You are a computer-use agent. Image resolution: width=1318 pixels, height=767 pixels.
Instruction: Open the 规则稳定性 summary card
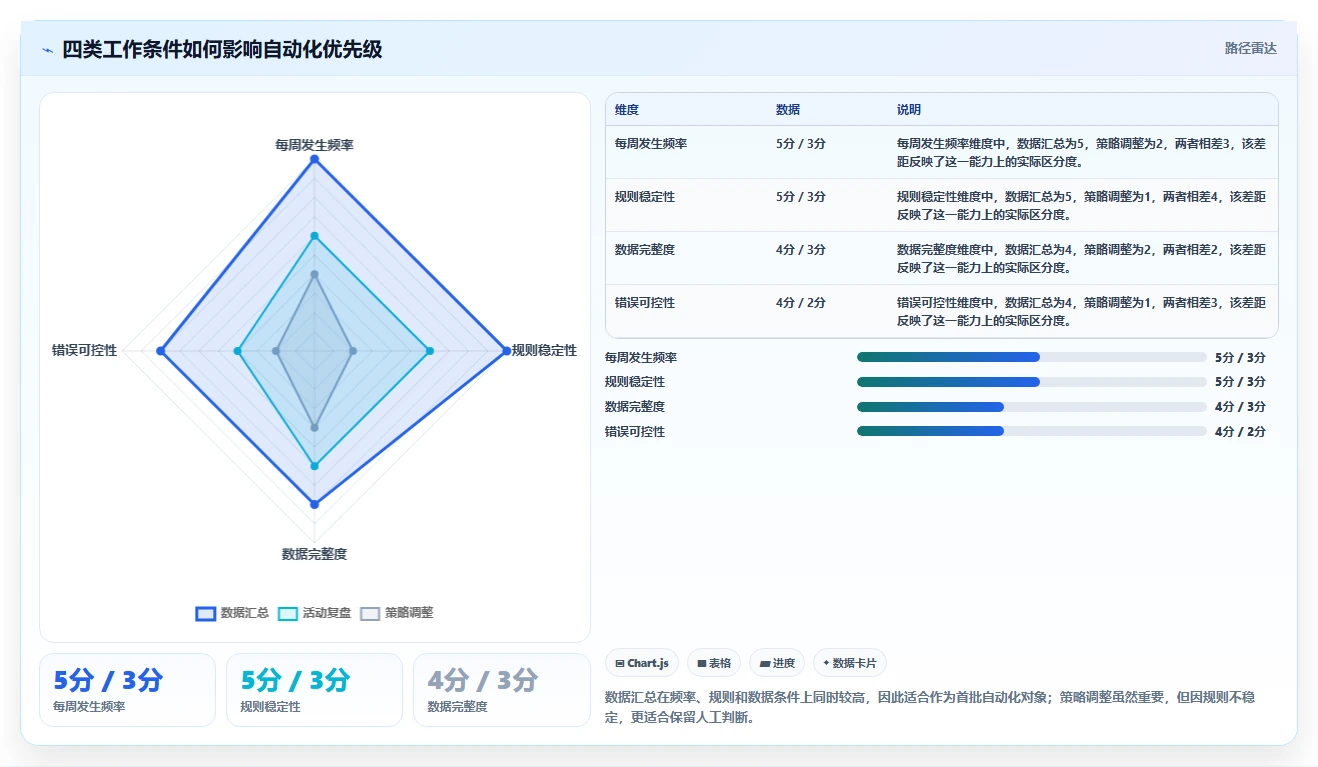coord(314,690)
